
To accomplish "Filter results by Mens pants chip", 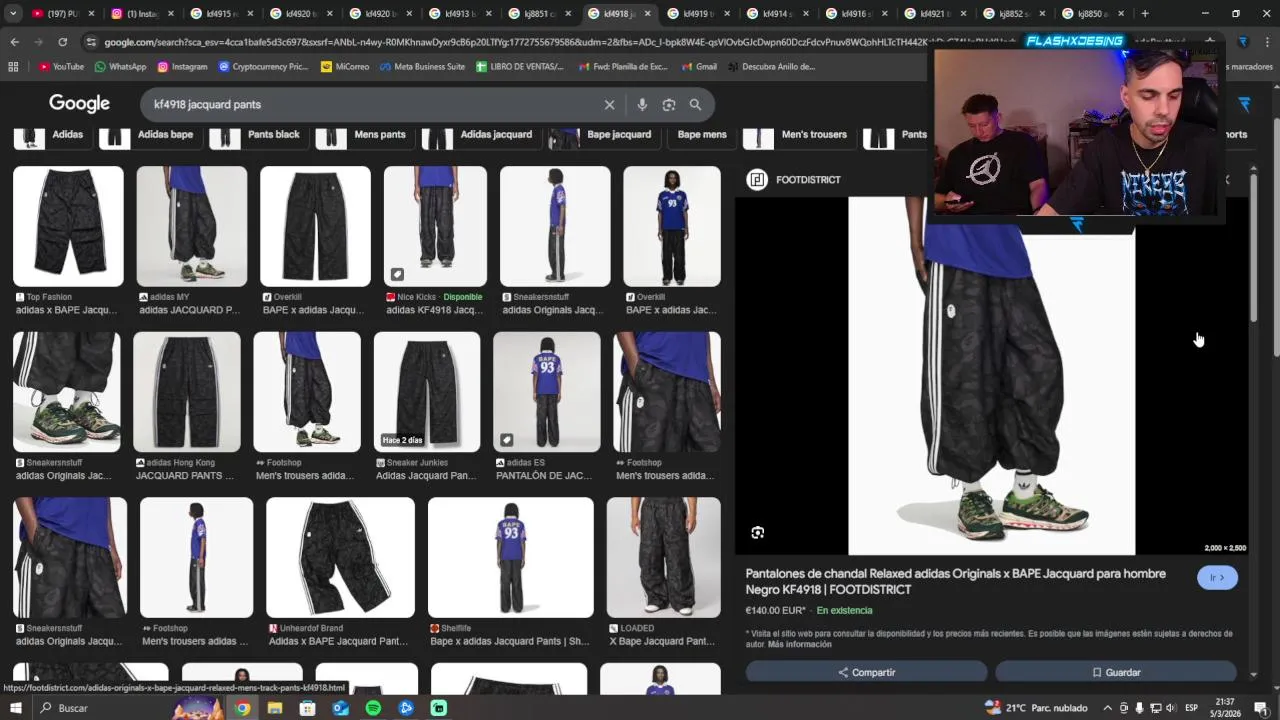I will click(363, 137).
